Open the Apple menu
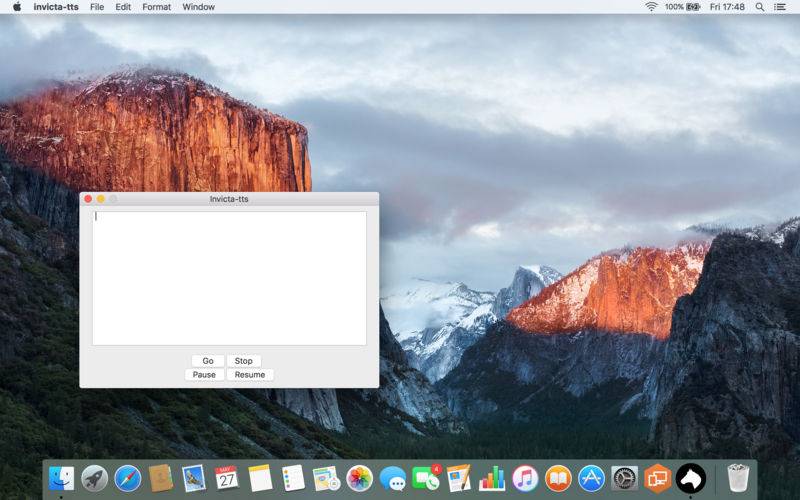Viewport: 800px width, 500px height. point(17,7)
